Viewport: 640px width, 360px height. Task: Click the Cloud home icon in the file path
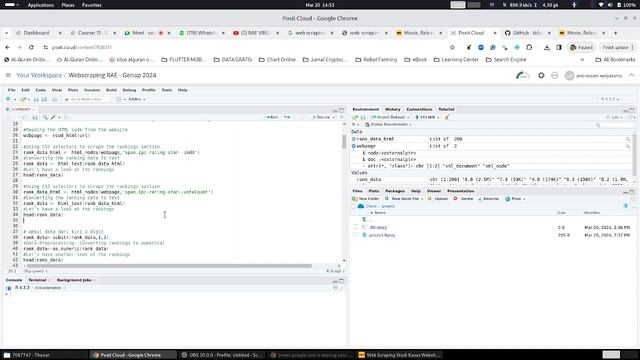pos(361,206)
